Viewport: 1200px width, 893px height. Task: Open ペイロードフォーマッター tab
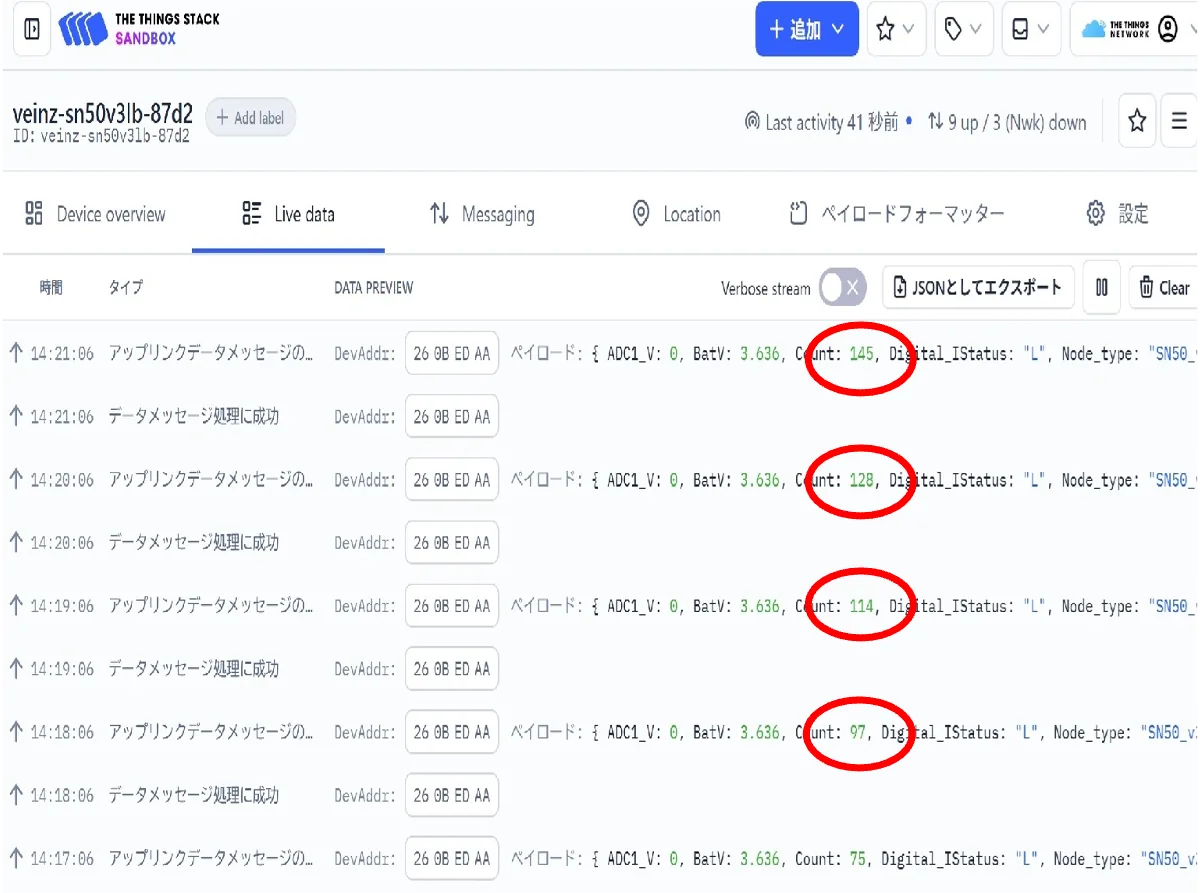coord(896,214)
